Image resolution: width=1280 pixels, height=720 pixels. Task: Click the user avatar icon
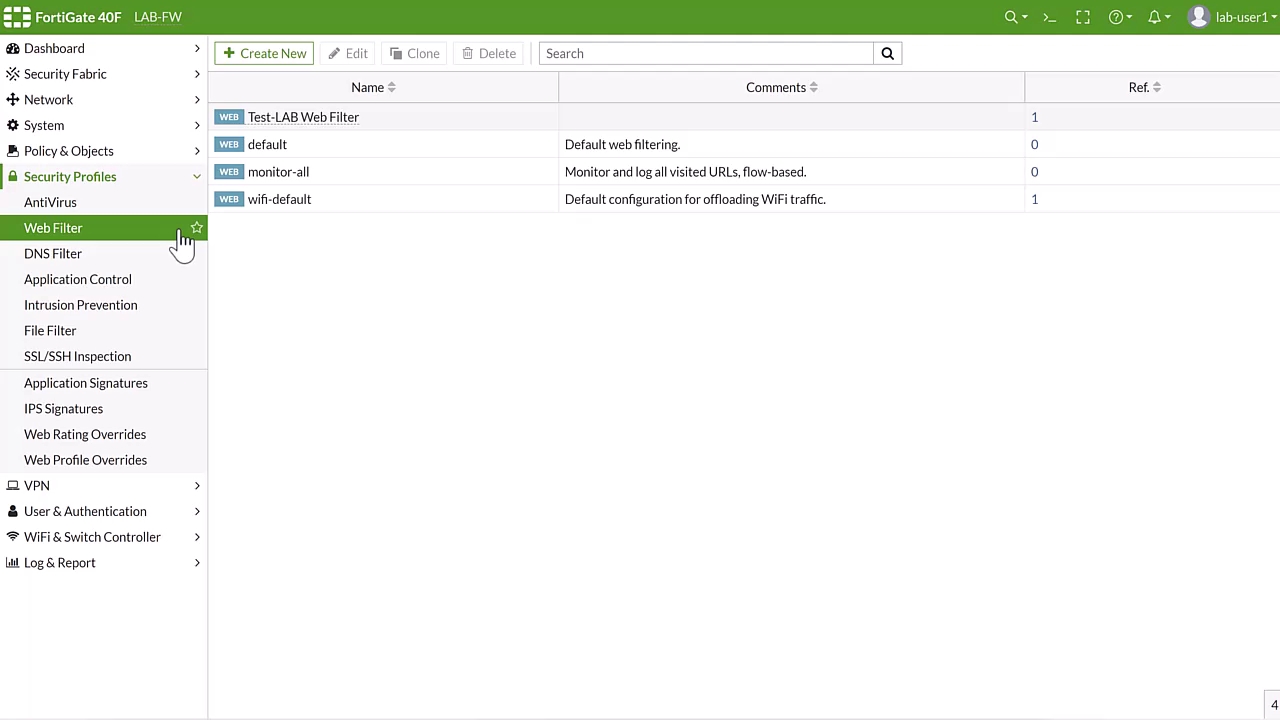tap(1198, 17)
